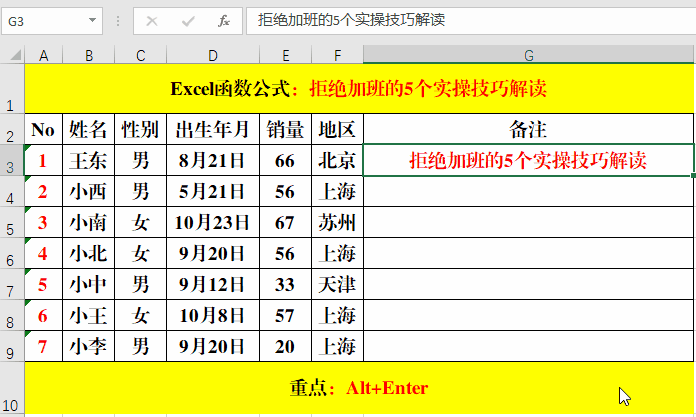Click the '性别' header cell
The width and height of the screenshot is (696, 417).
(141, 129)
